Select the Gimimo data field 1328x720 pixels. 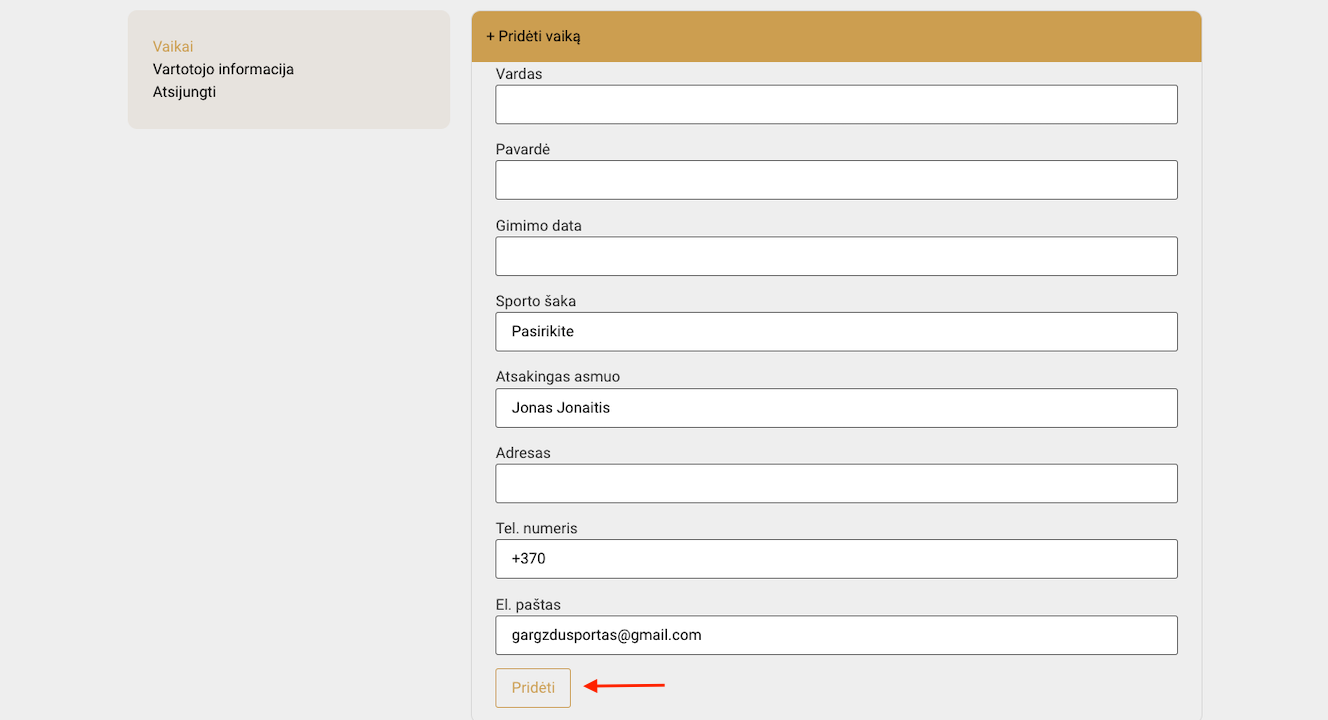[836, 256]
